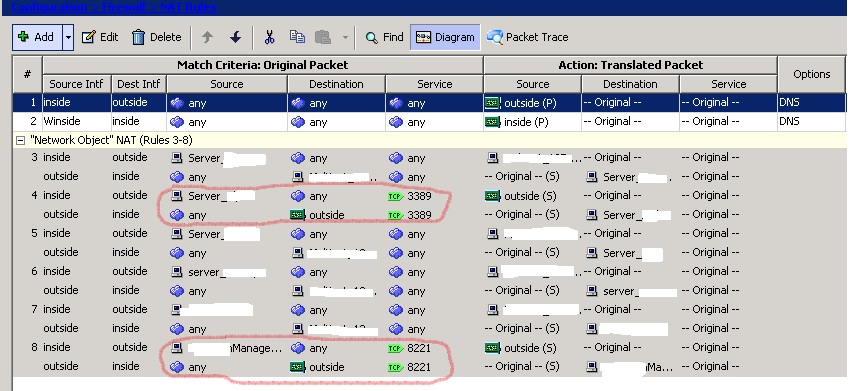Click the Delete toolbar button
This screenshot has height=391, width=852.
(x=156, y=37)
